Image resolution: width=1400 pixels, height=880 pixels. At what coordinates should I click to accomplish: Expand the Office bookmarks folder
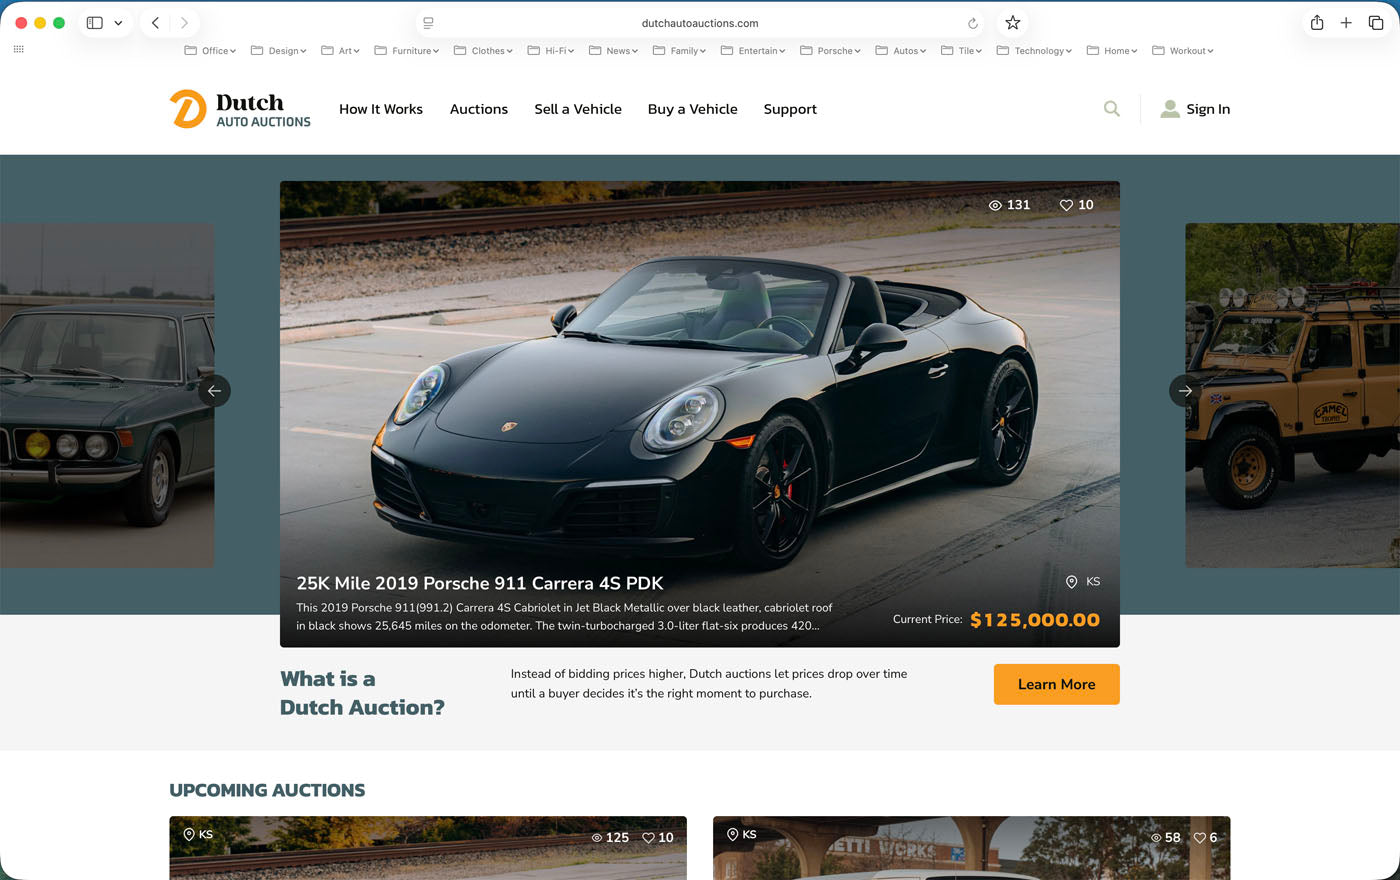pyautogui.click(x=210, y=51)
